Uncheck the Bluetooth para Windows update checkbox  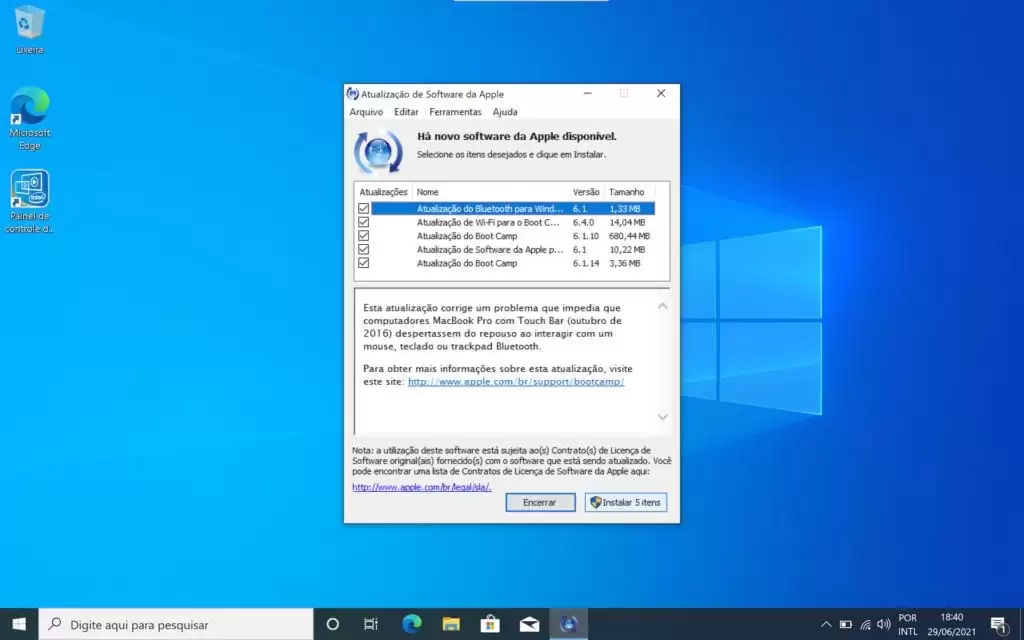click(x=364, y=208)
